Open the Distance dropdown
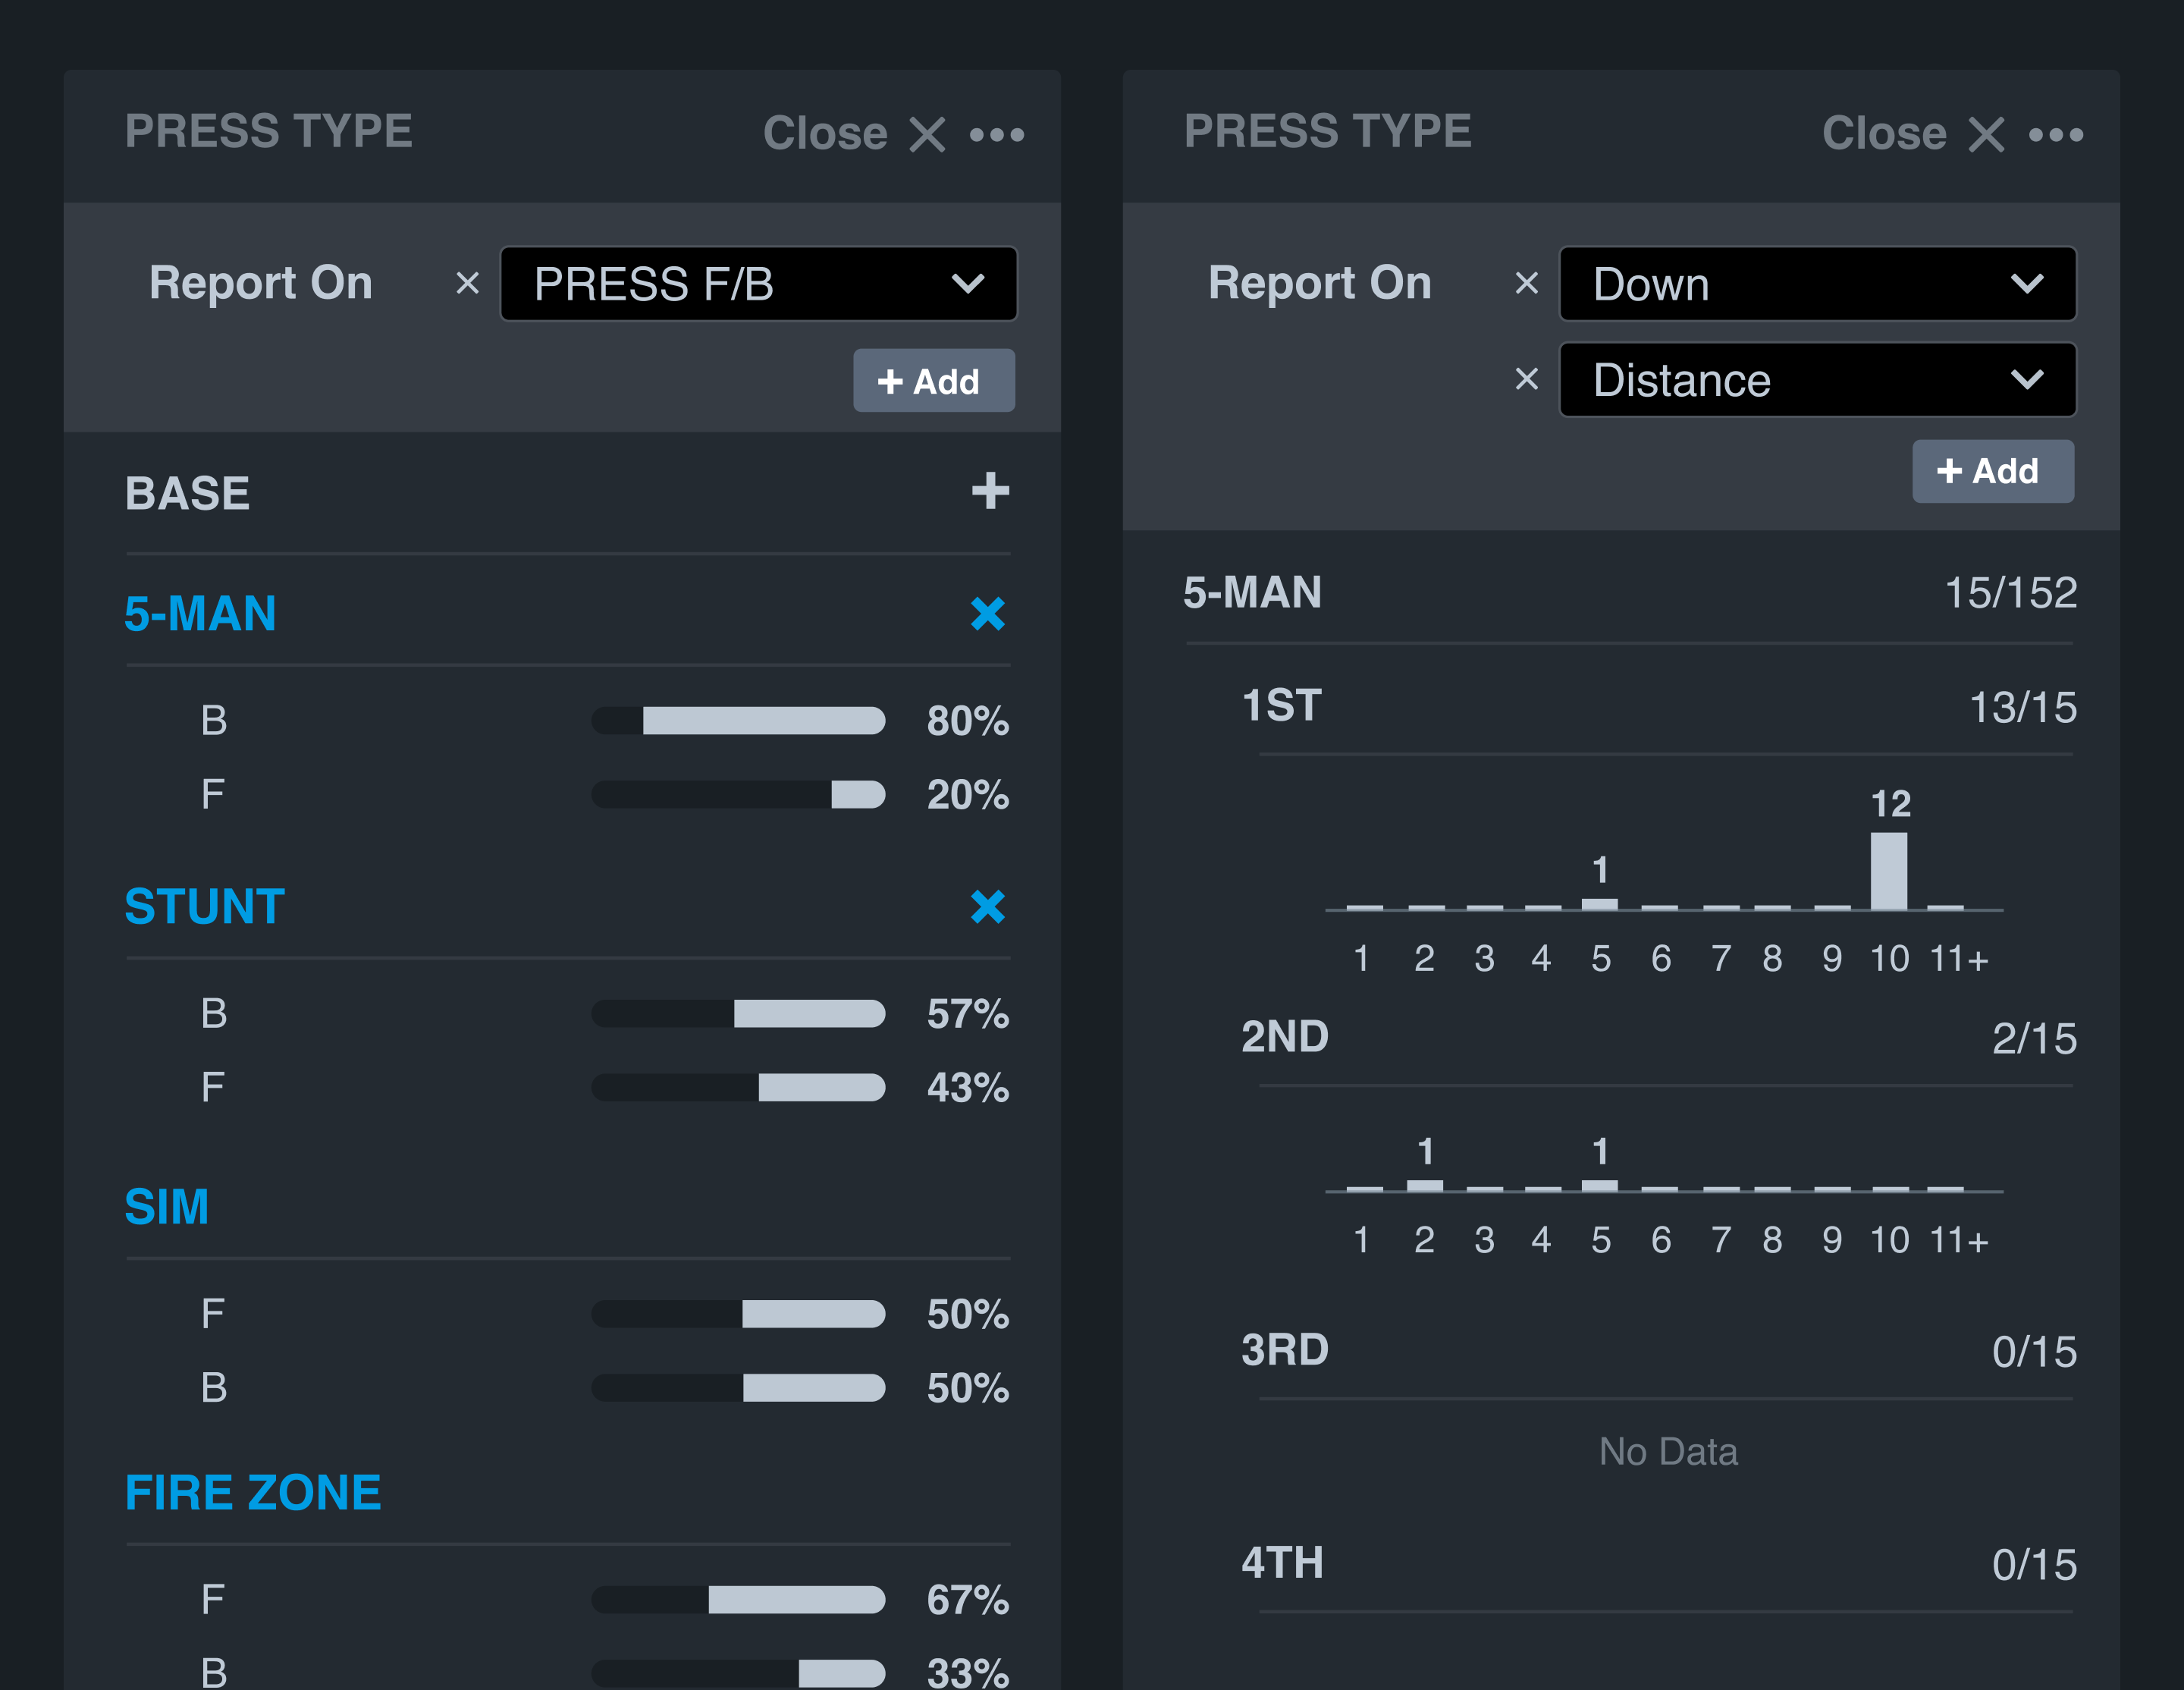This screenshot has height=1690, width=2184. [x=1817, y=380]
